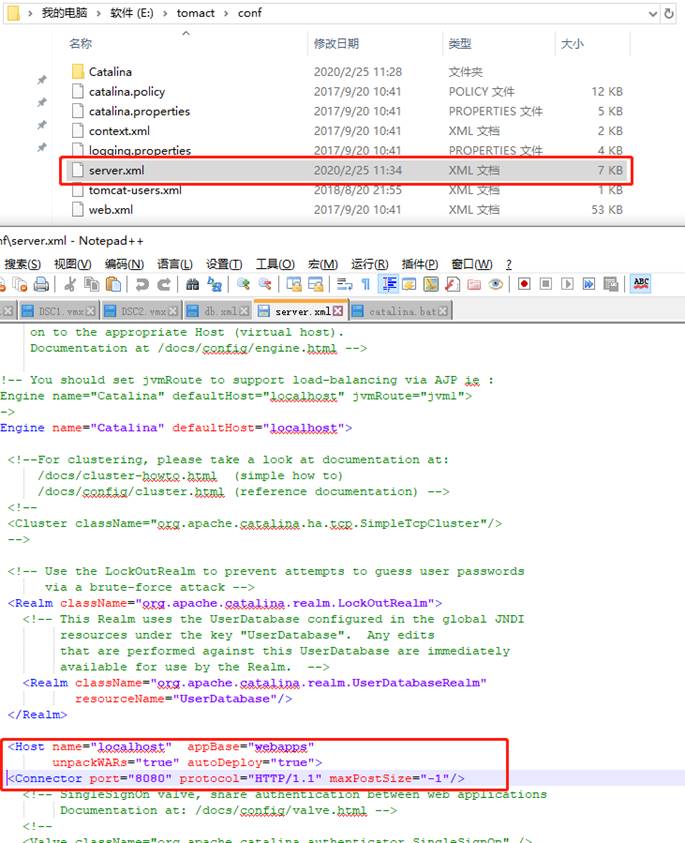The height and width of the screenshot is (843, 685).
Task: Click the run macro multiple times icon
Action: 589,283
